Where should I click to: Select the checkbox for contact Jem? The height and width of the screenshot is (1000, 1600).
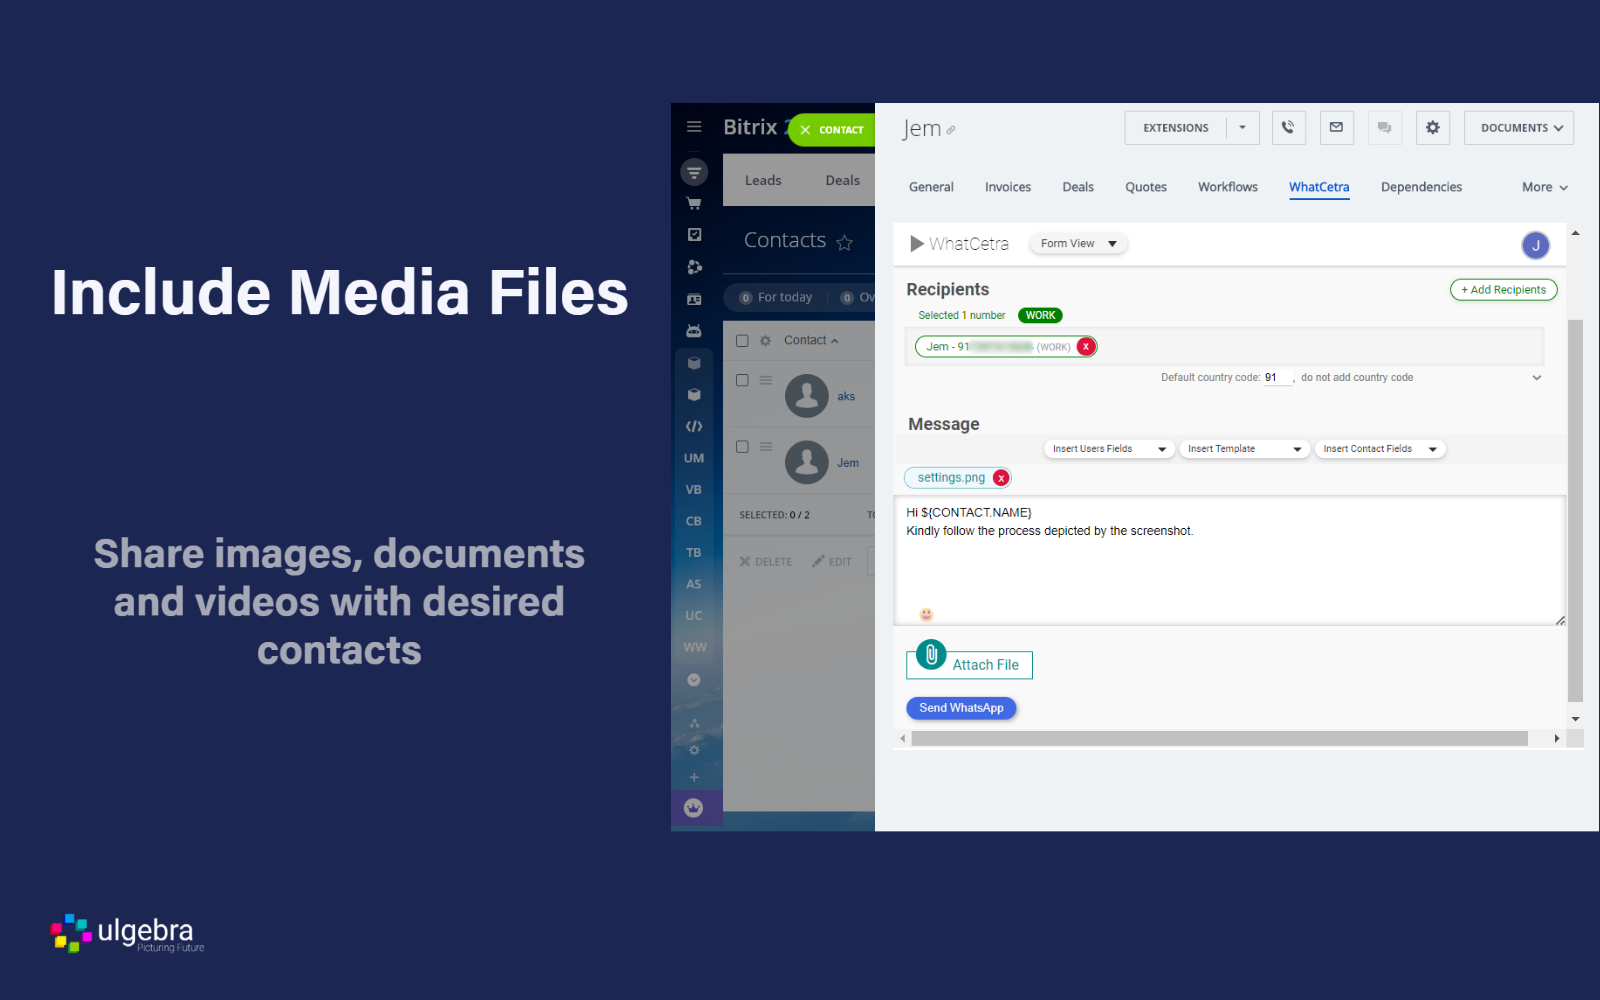tap(742, 447)
